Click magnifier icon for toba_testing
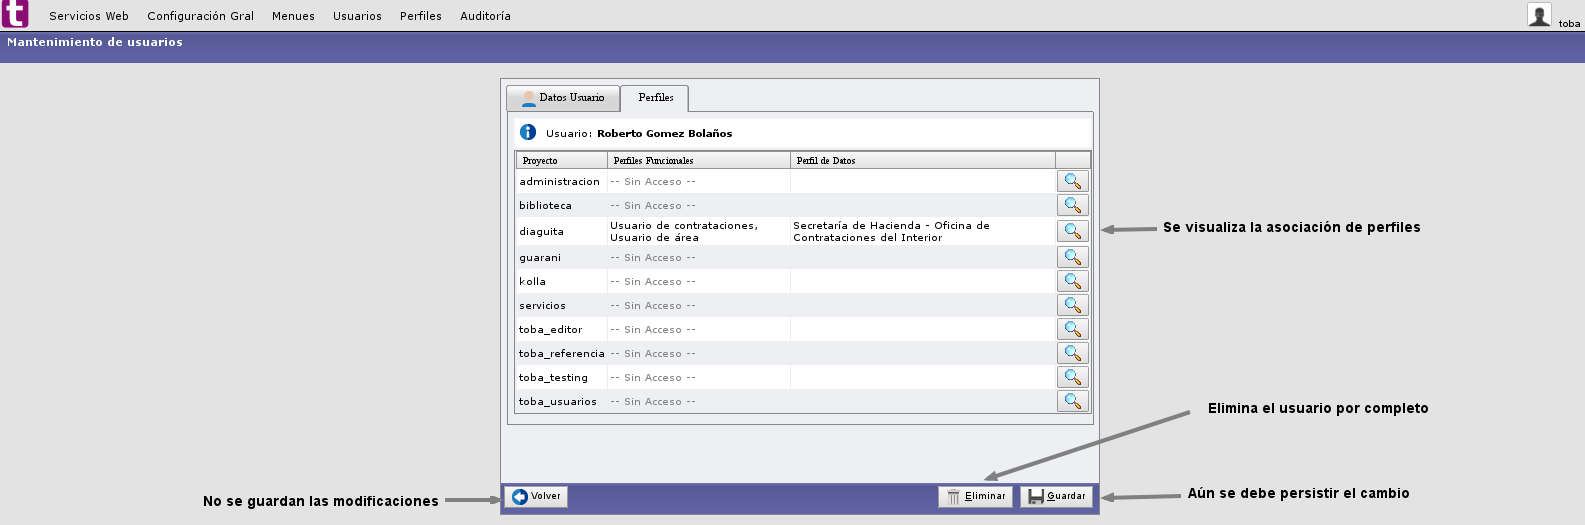Screen dimensions: 1585x525 (1072, 377)
